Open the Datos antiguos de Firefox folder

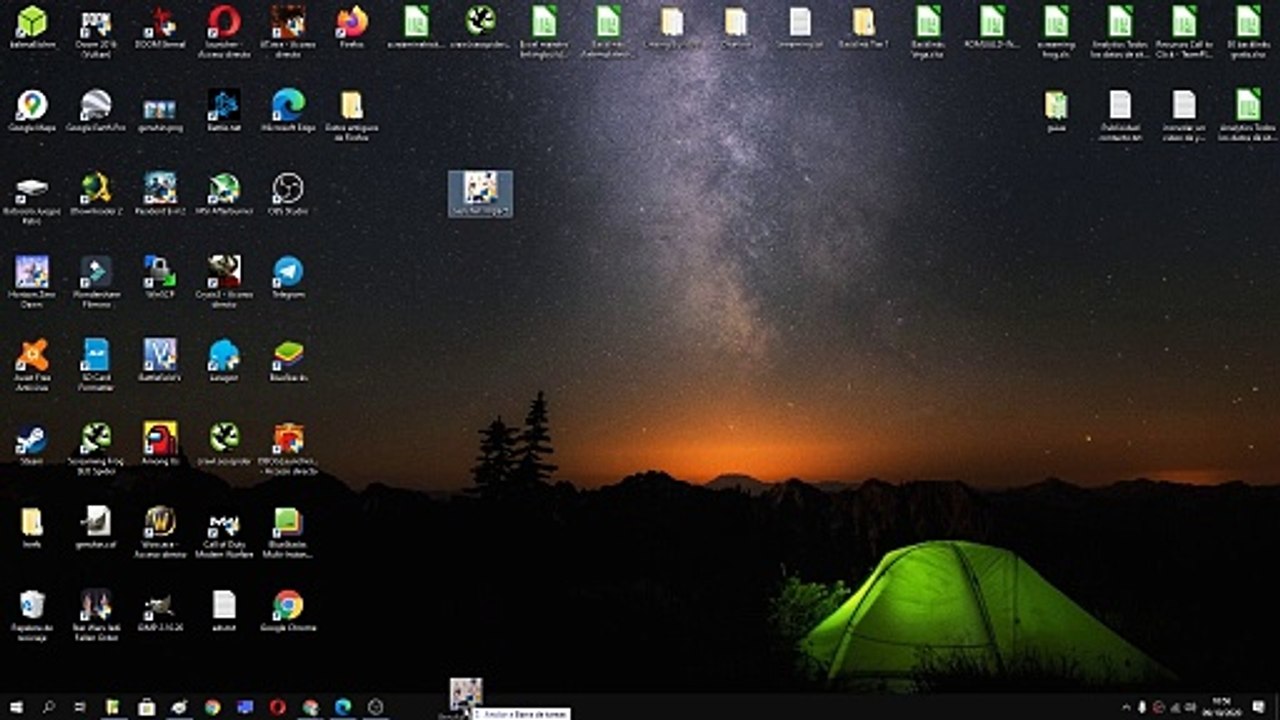[352, 115]
